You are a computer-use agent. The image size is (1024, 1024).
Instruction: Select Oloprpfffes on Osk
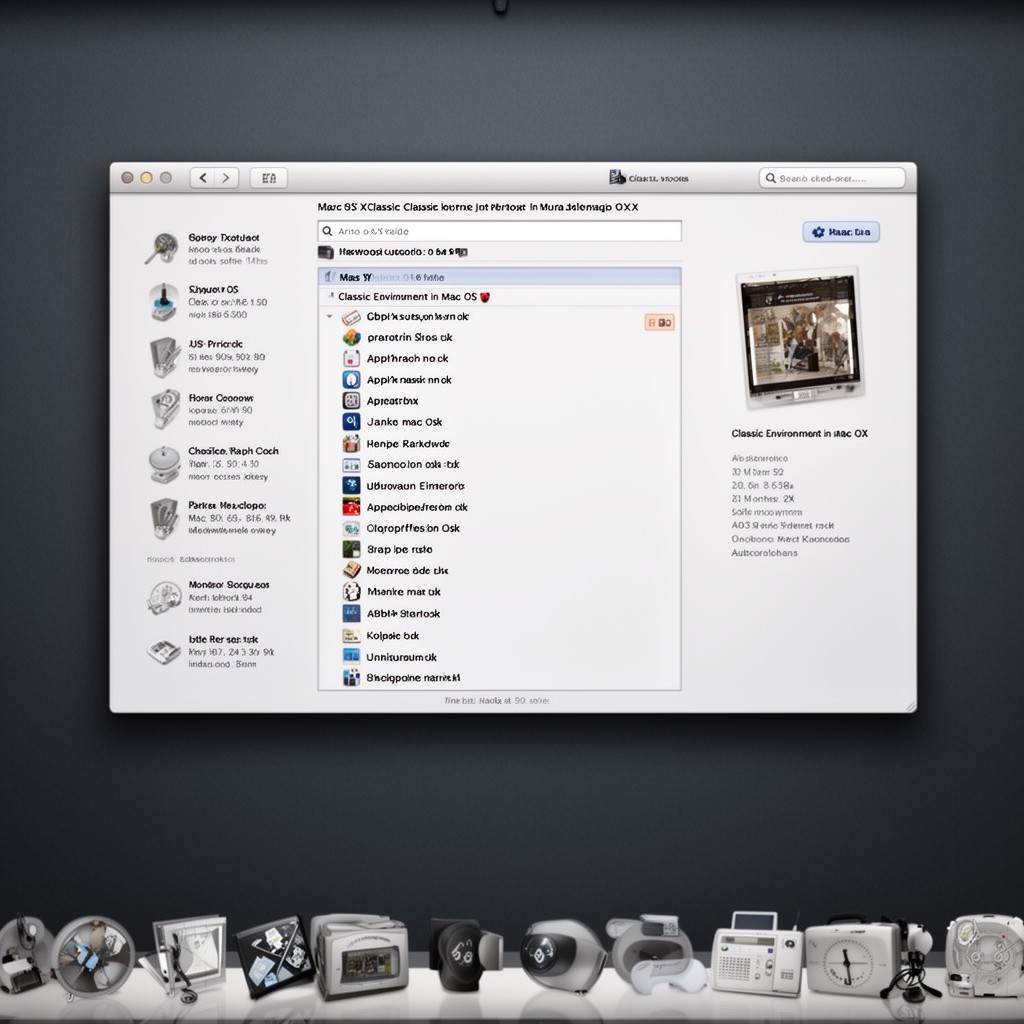(500, 528)
